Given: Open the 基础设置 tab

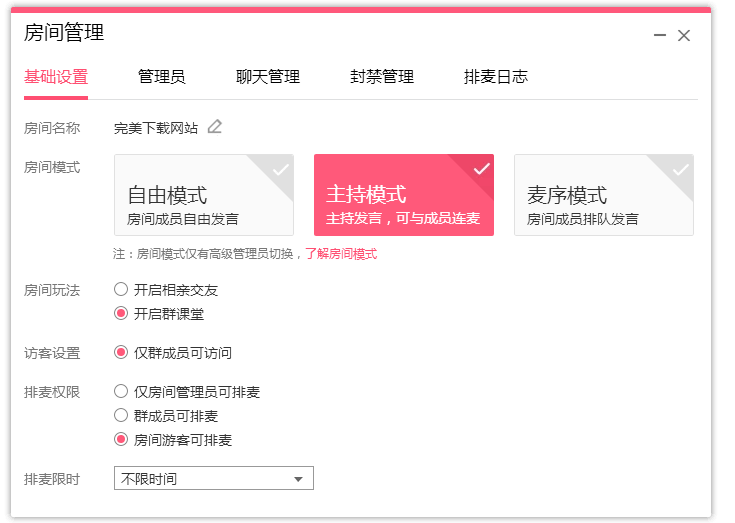Looking at the screenshot, I should tap(56, 77).
